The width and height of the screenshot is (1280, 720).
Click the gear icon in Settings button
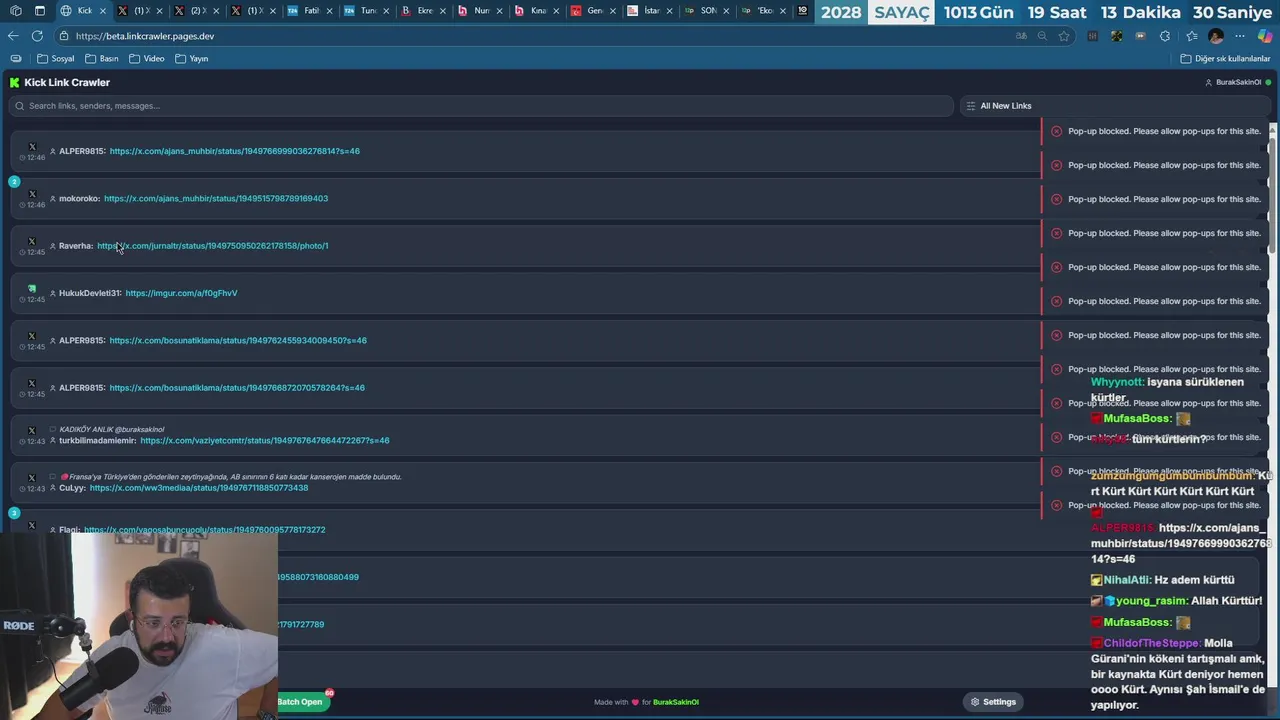click(975, 702)
